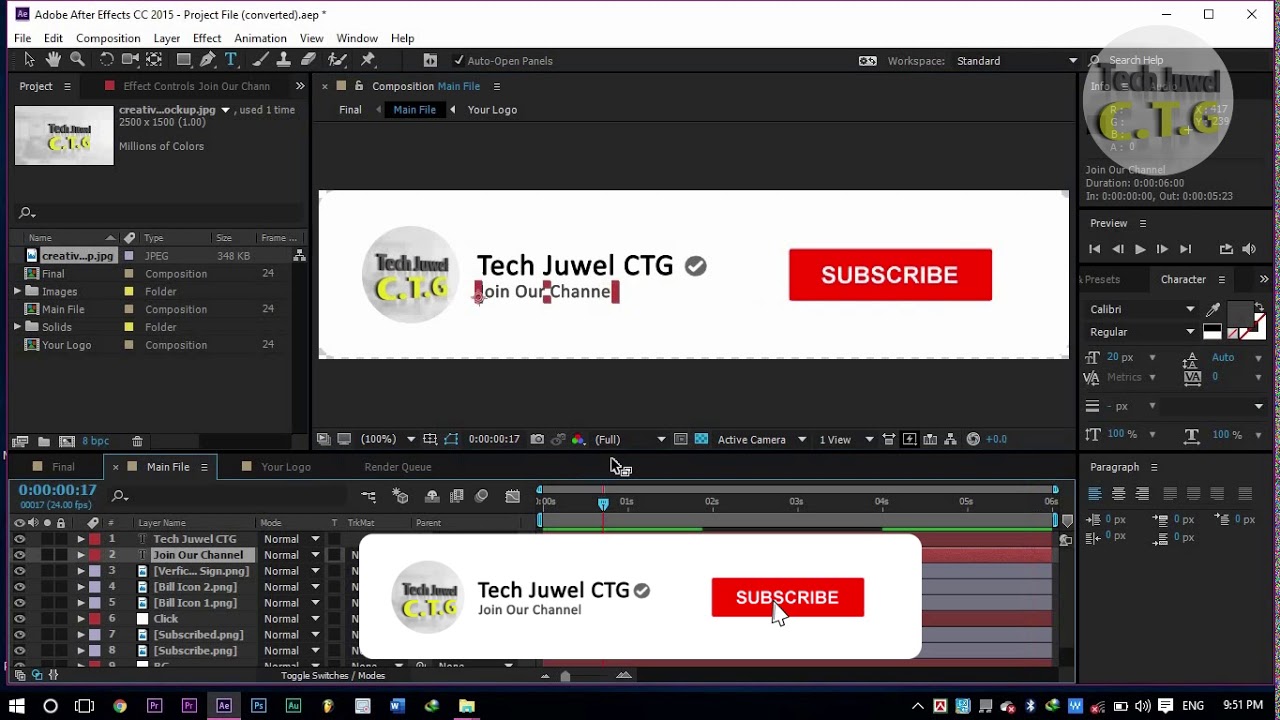Enable motion blur icon in timeline
Screen dimensions: 1280x720
point(481,496)
